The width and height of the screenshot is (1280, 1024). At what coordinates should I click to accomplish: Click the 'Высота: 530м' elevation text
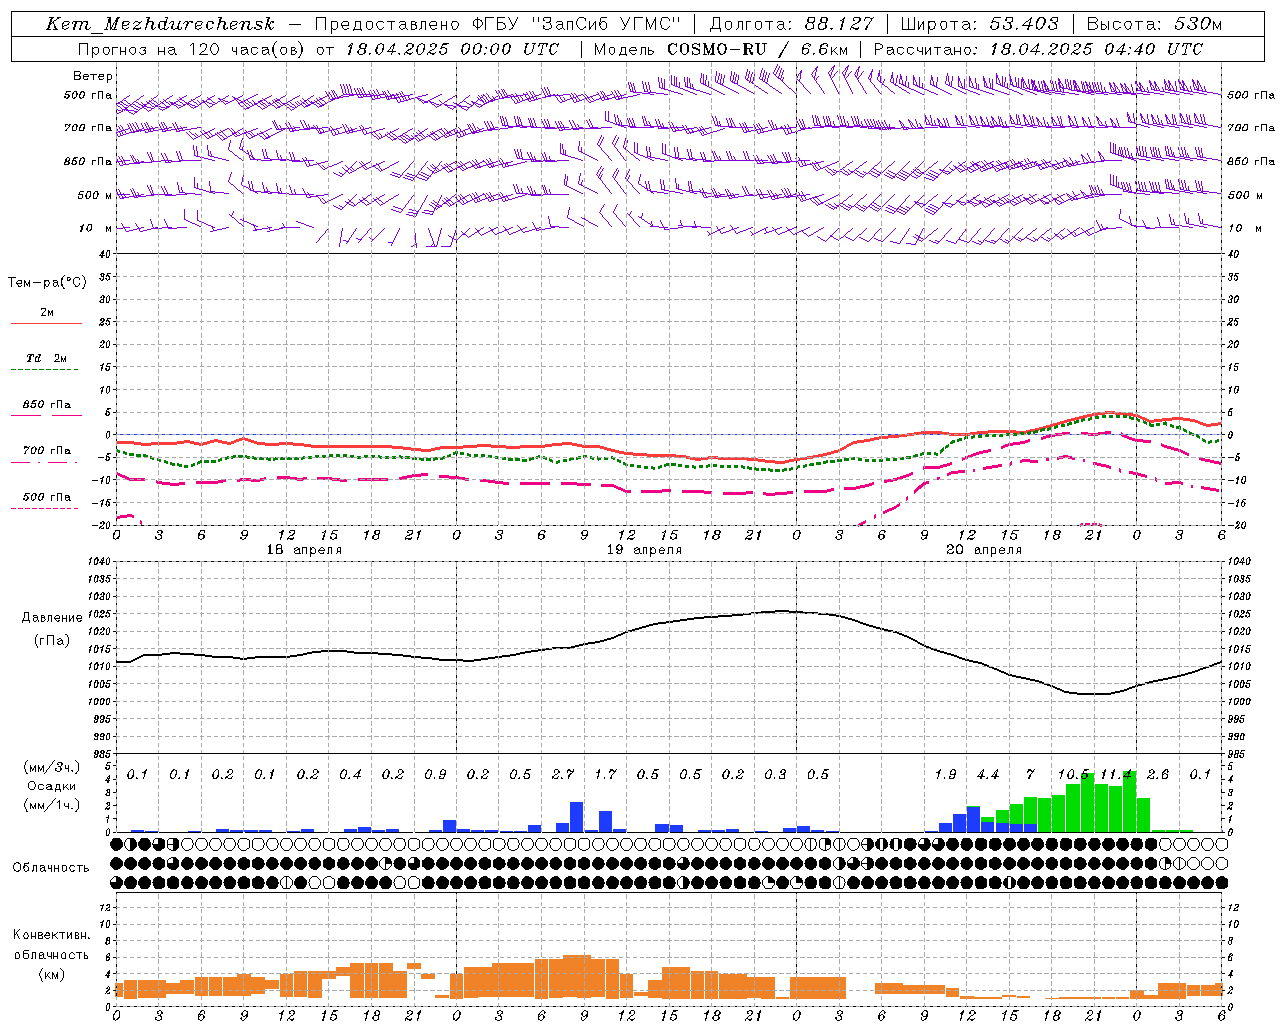(1154, 24)
